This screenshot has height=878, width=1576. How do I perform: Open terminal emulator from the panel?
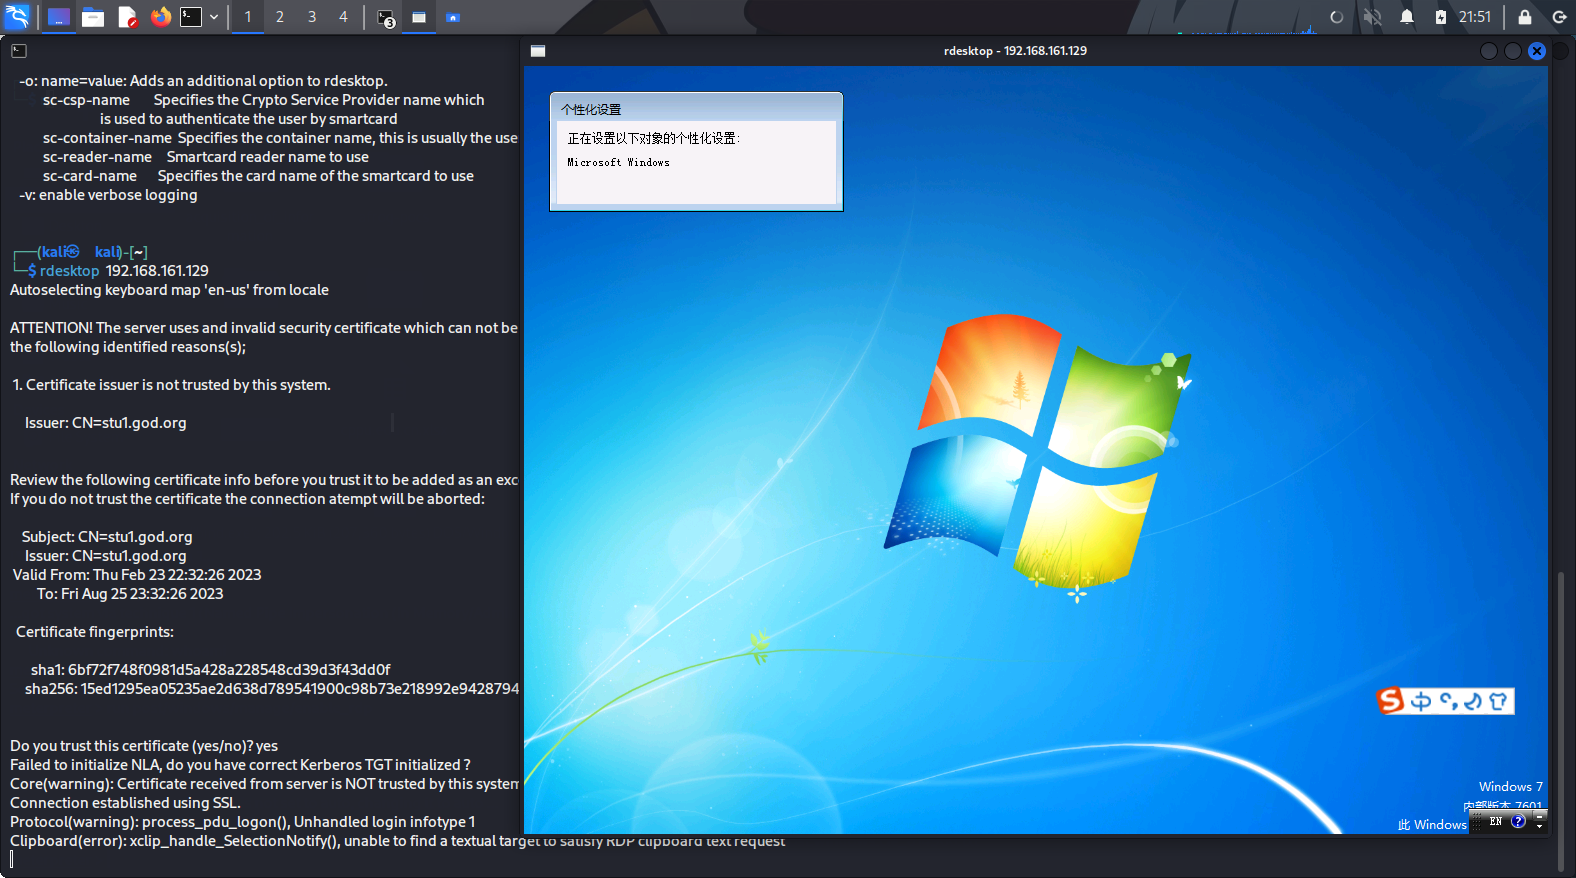[x=191, y=17]
